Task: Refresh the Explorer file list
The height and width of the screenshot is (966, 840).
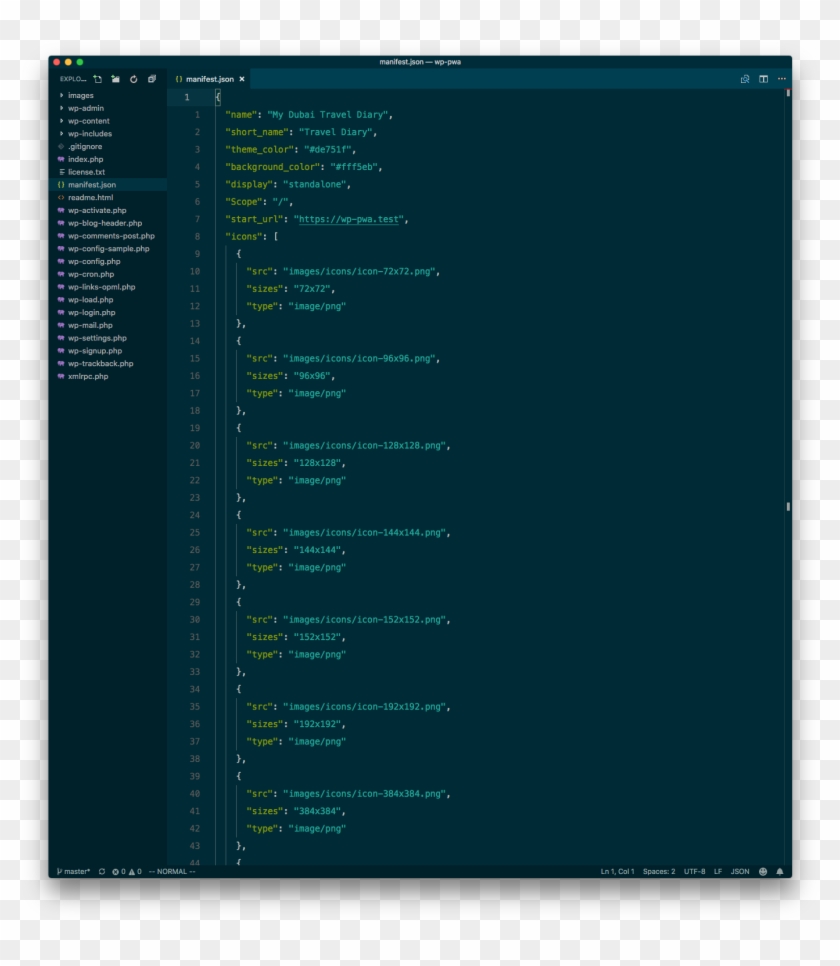Action: (134, 79)
